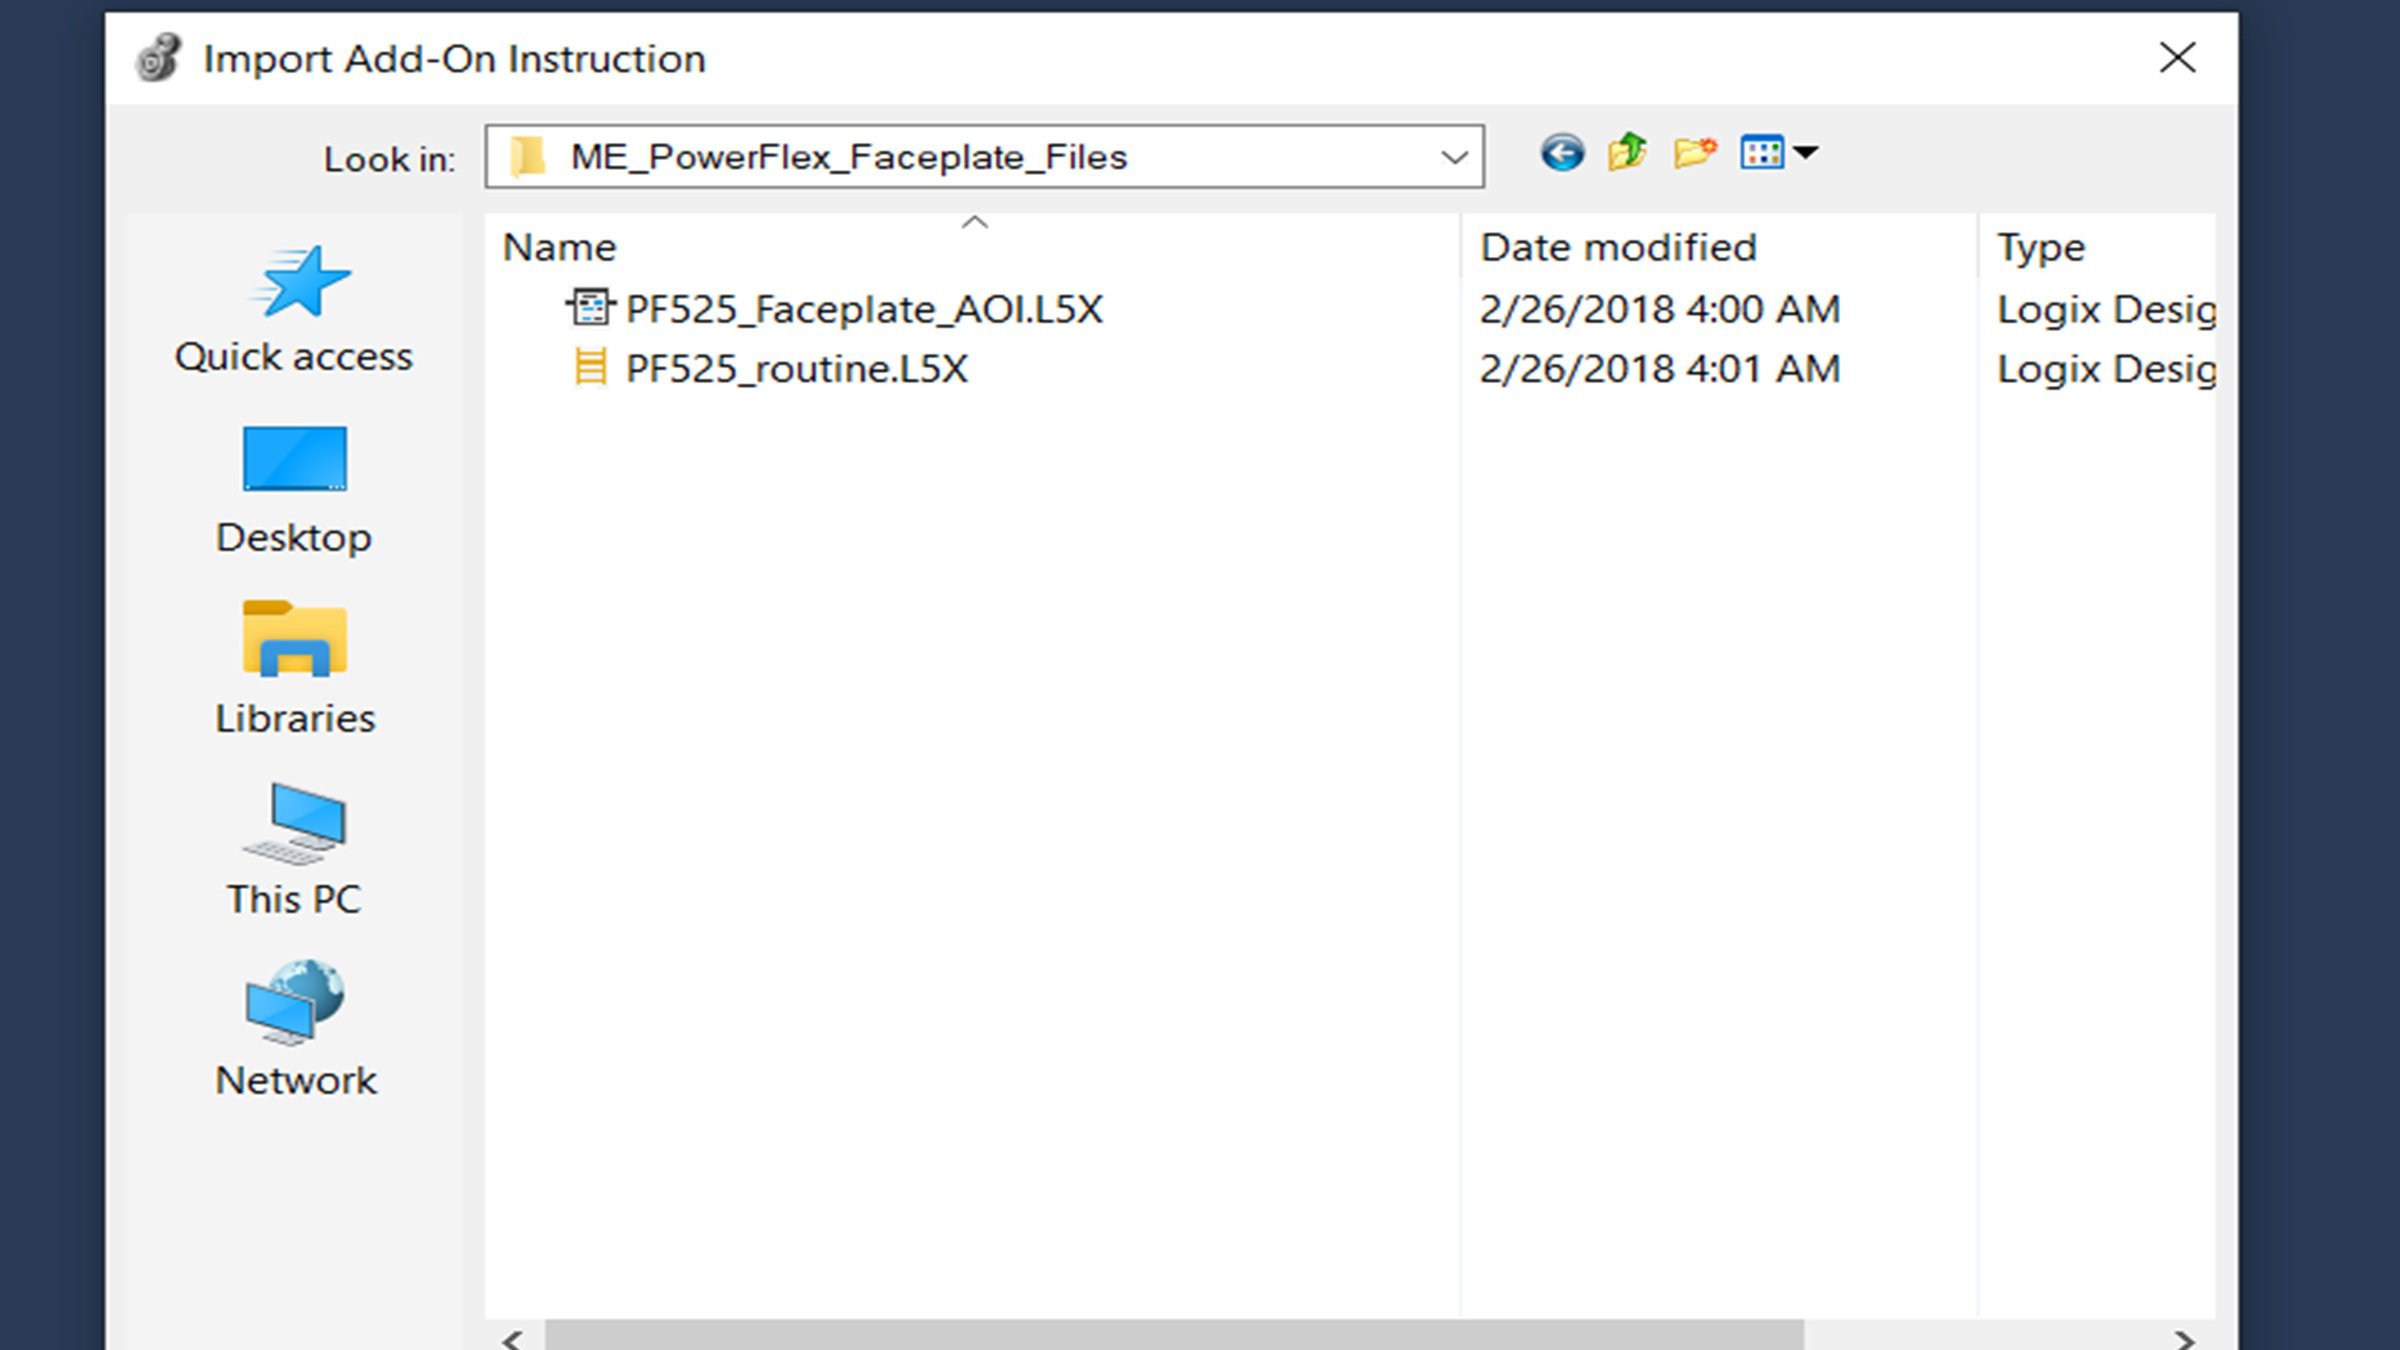Click scroll up arrow at top

(976, 221)
